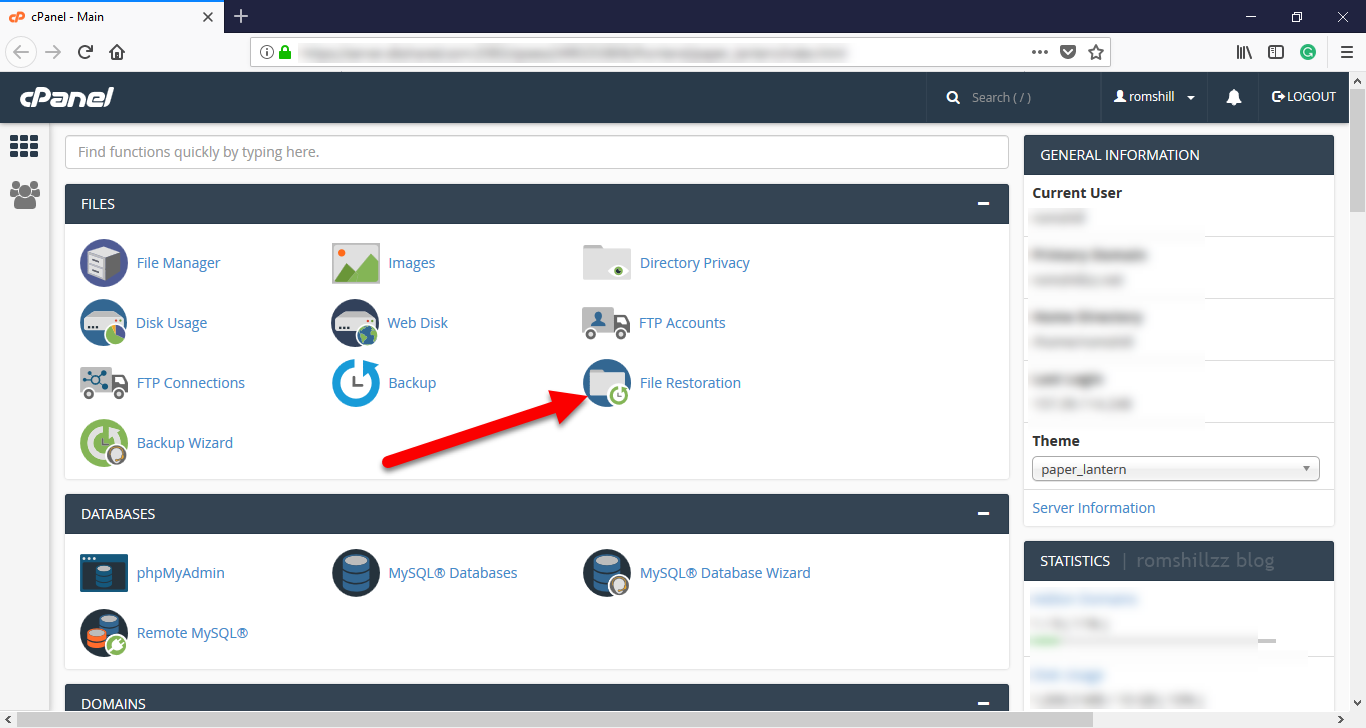Open the notifications bell

tap(1233, 96)
